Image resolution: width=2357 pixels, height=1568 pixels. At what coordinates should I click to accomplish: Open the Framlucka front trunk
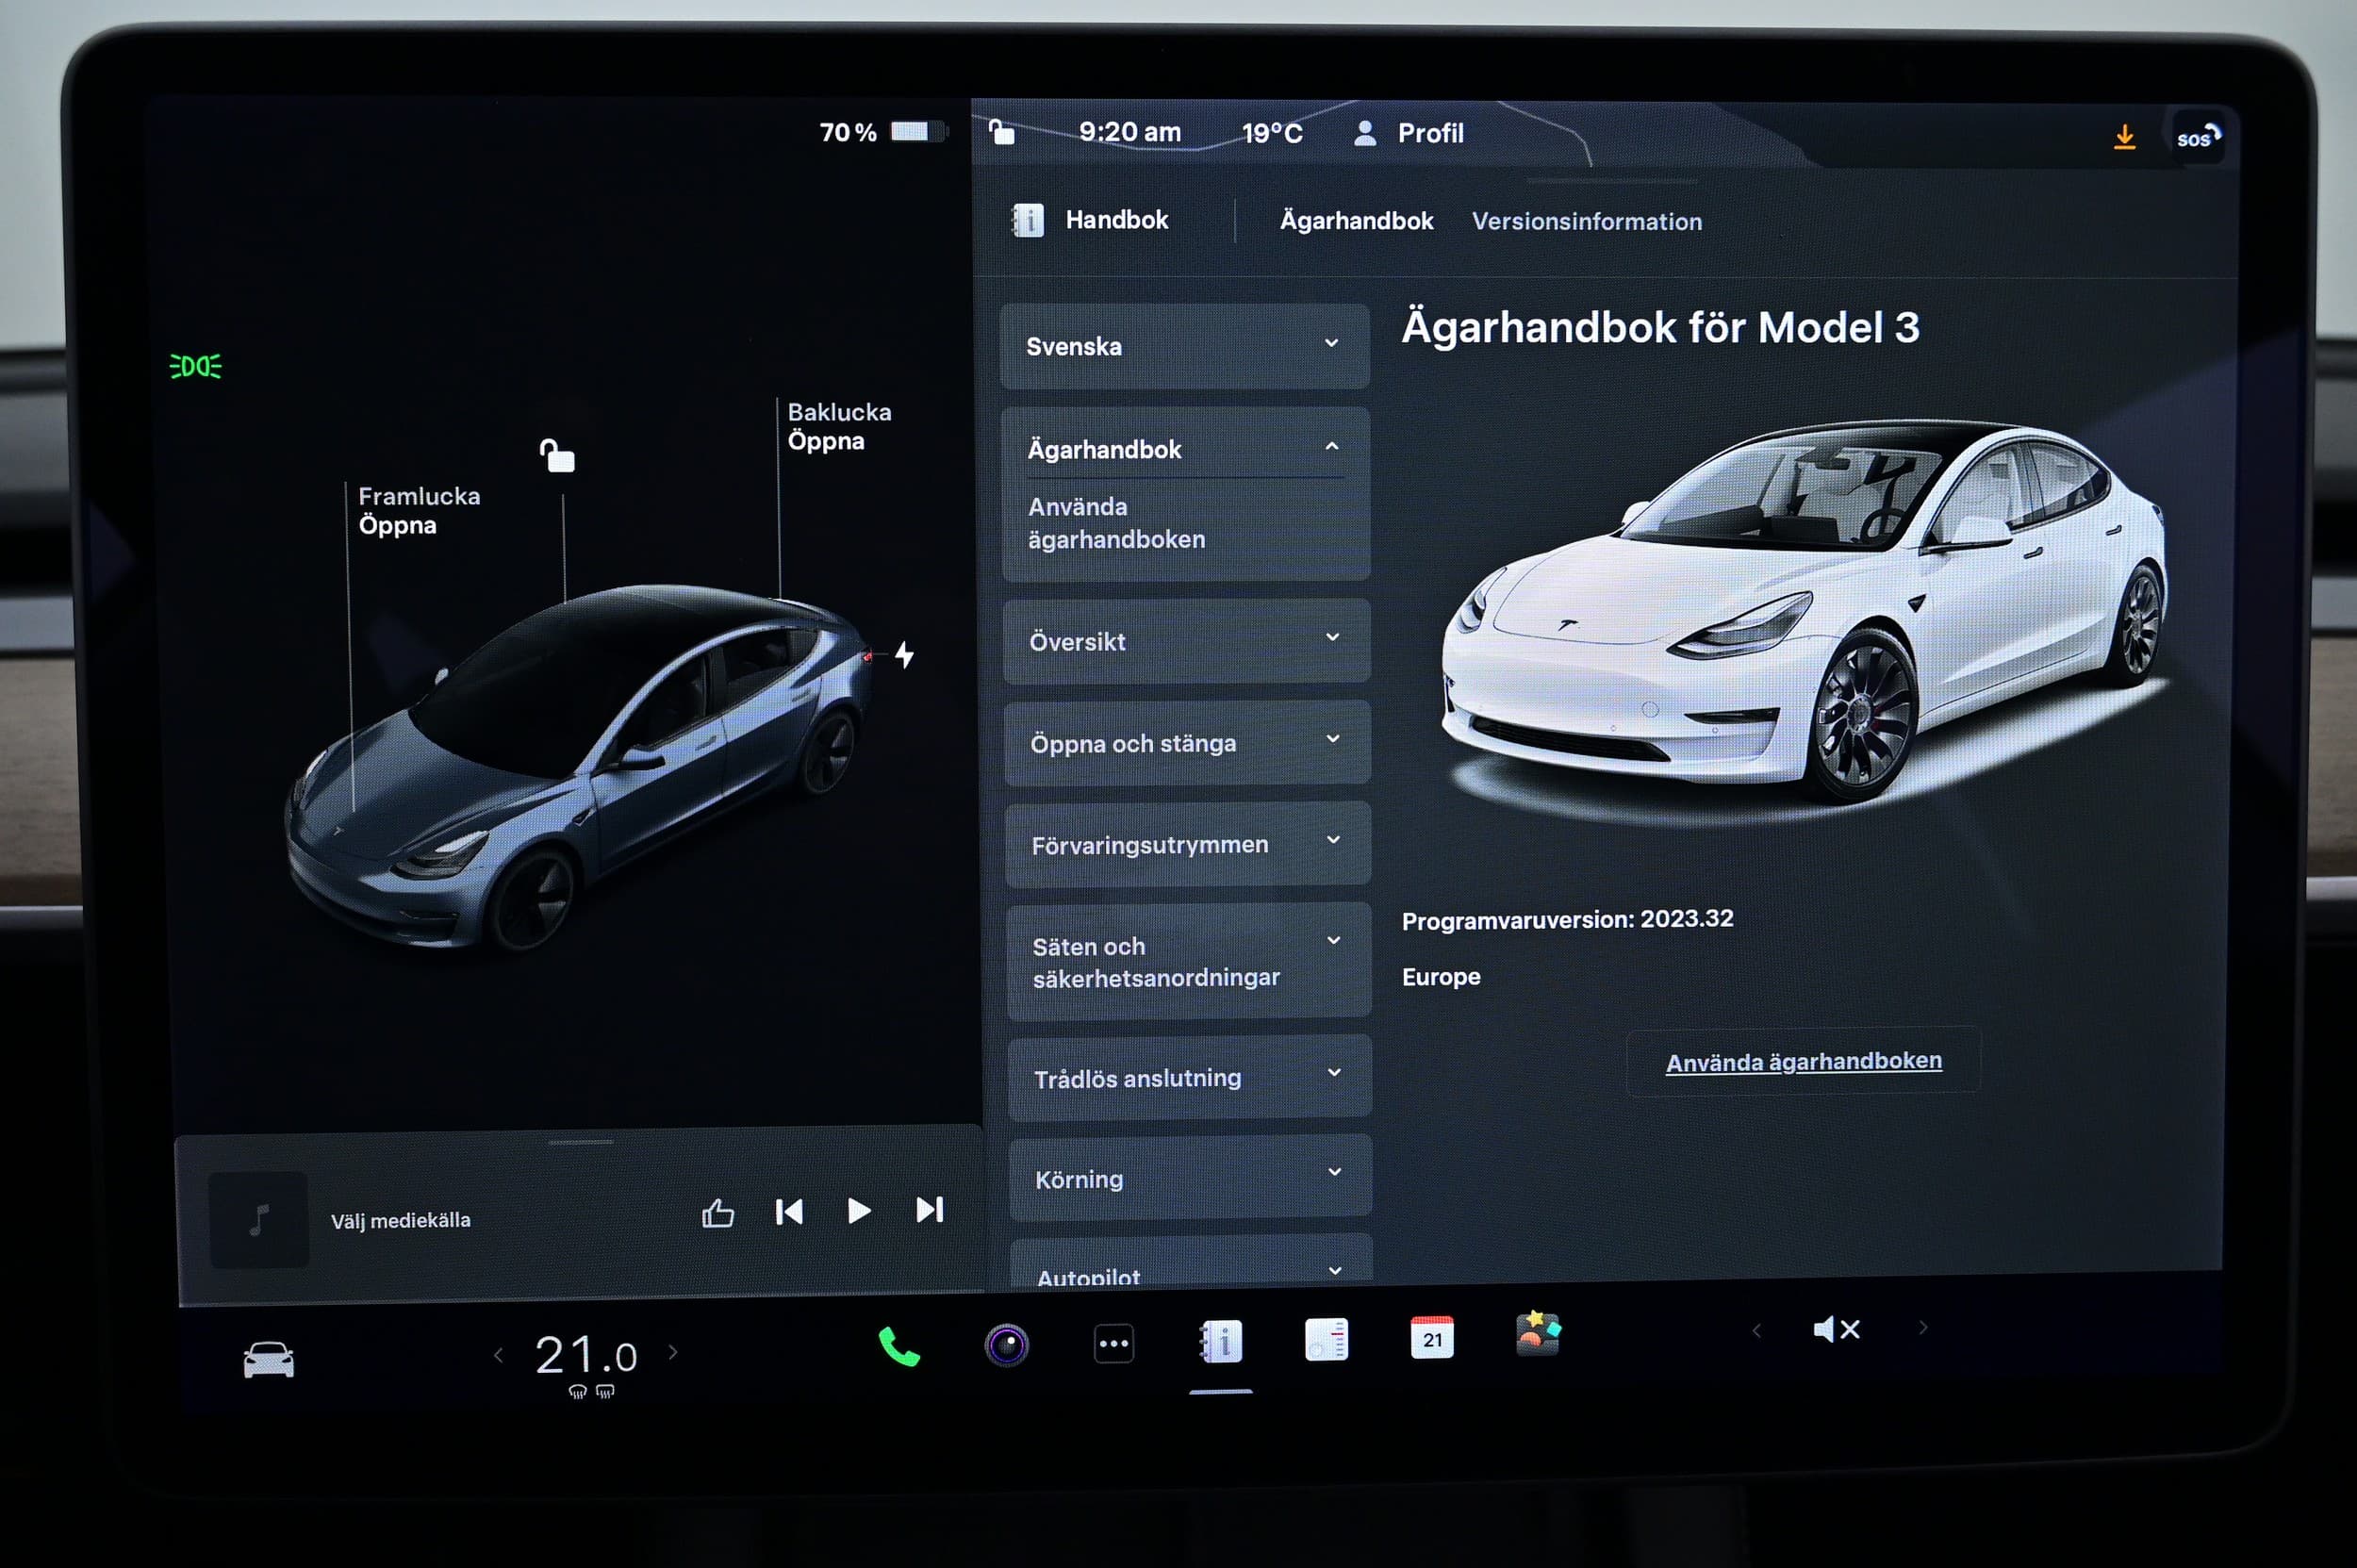[x=419, y=510]
